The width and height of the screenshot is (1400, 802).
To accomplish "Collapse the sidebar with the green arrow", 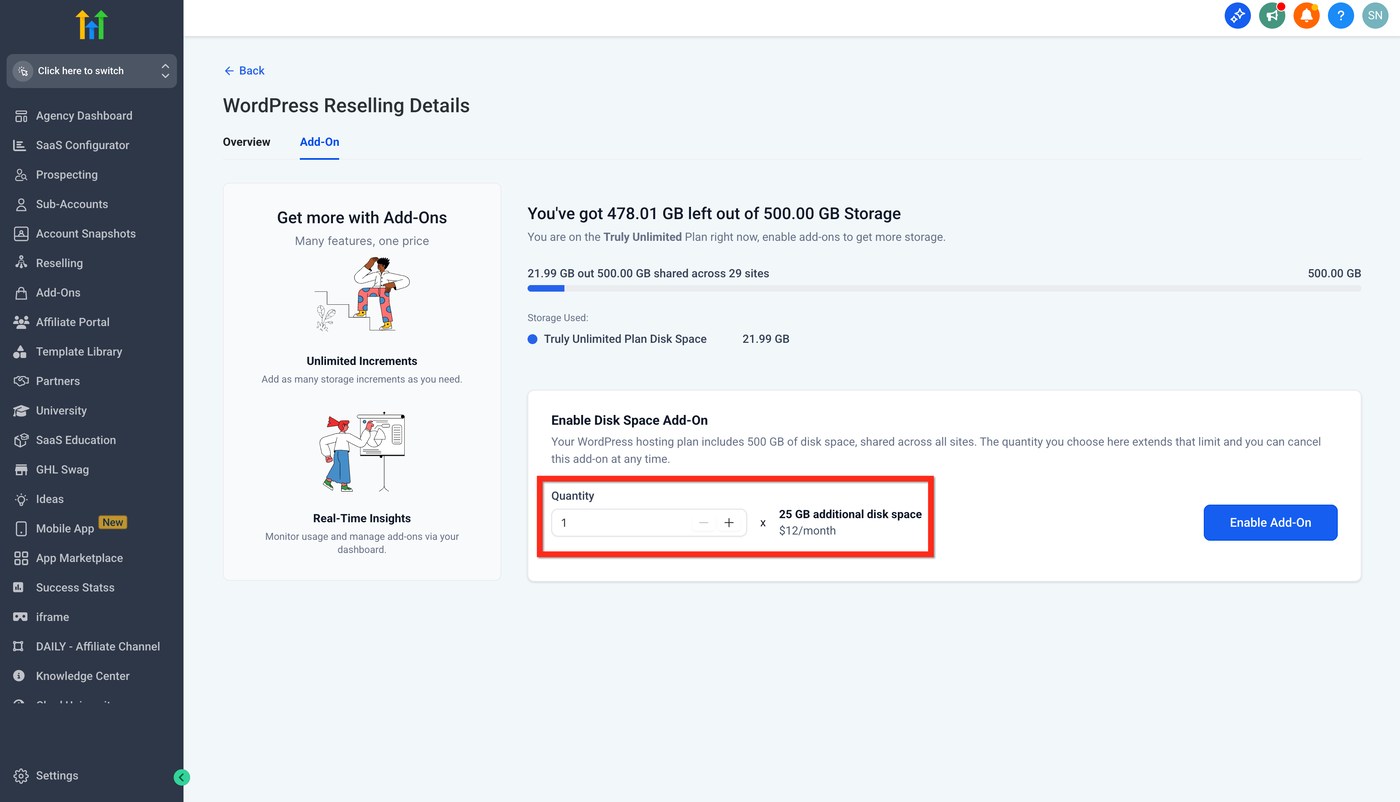I will click(x=181, y=777).
